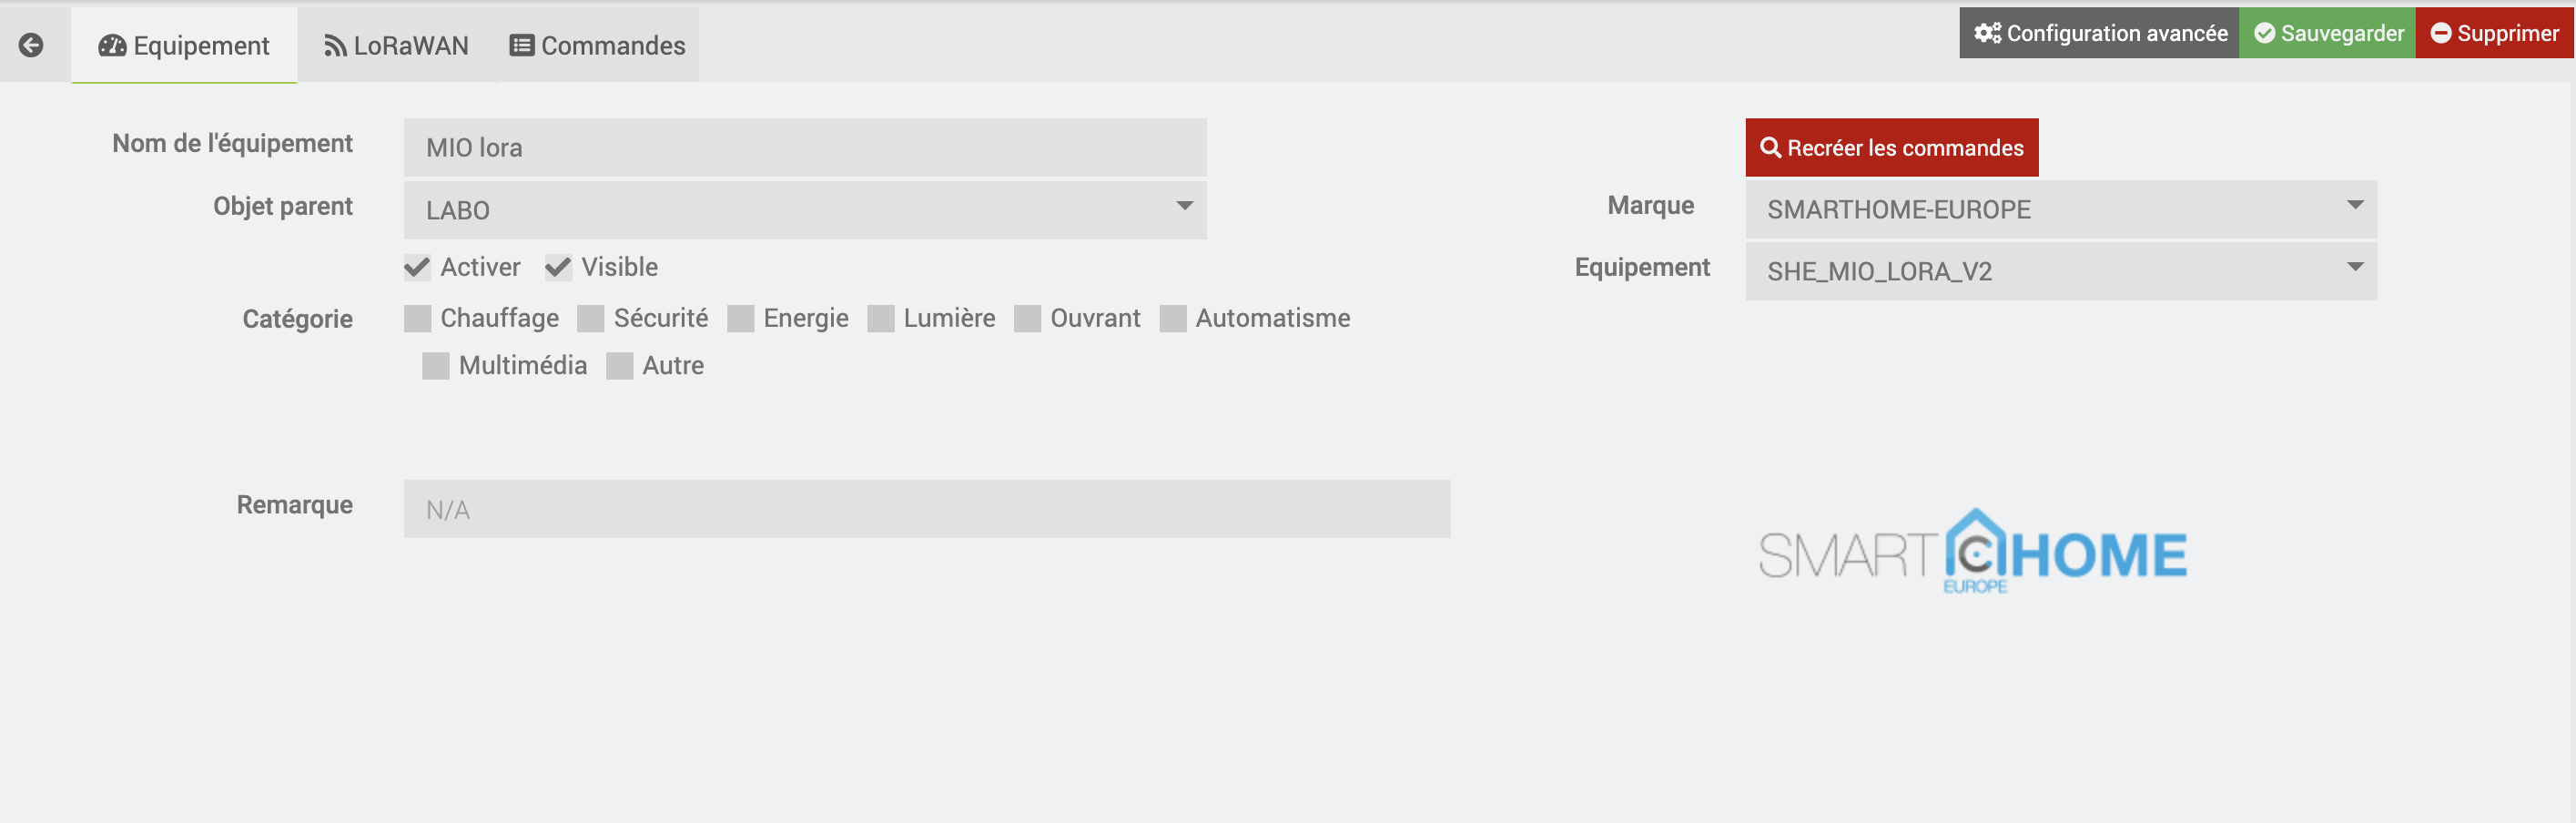Click Recréer les commandes button
This screenshot has height=823, width=2576.
(x=1891, y=148)
